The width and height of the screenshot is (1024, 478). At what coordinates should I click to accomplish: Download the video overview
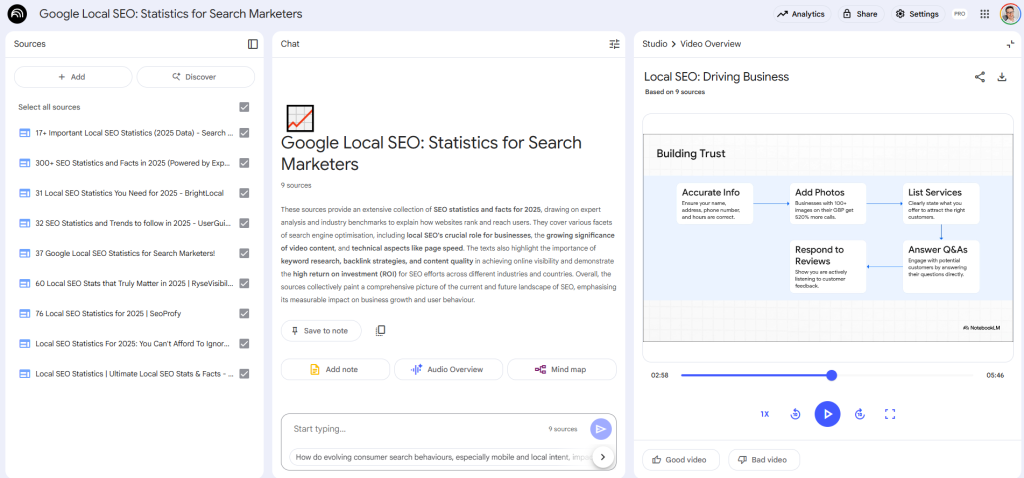pyautogui.click(x=1002, y=77)
